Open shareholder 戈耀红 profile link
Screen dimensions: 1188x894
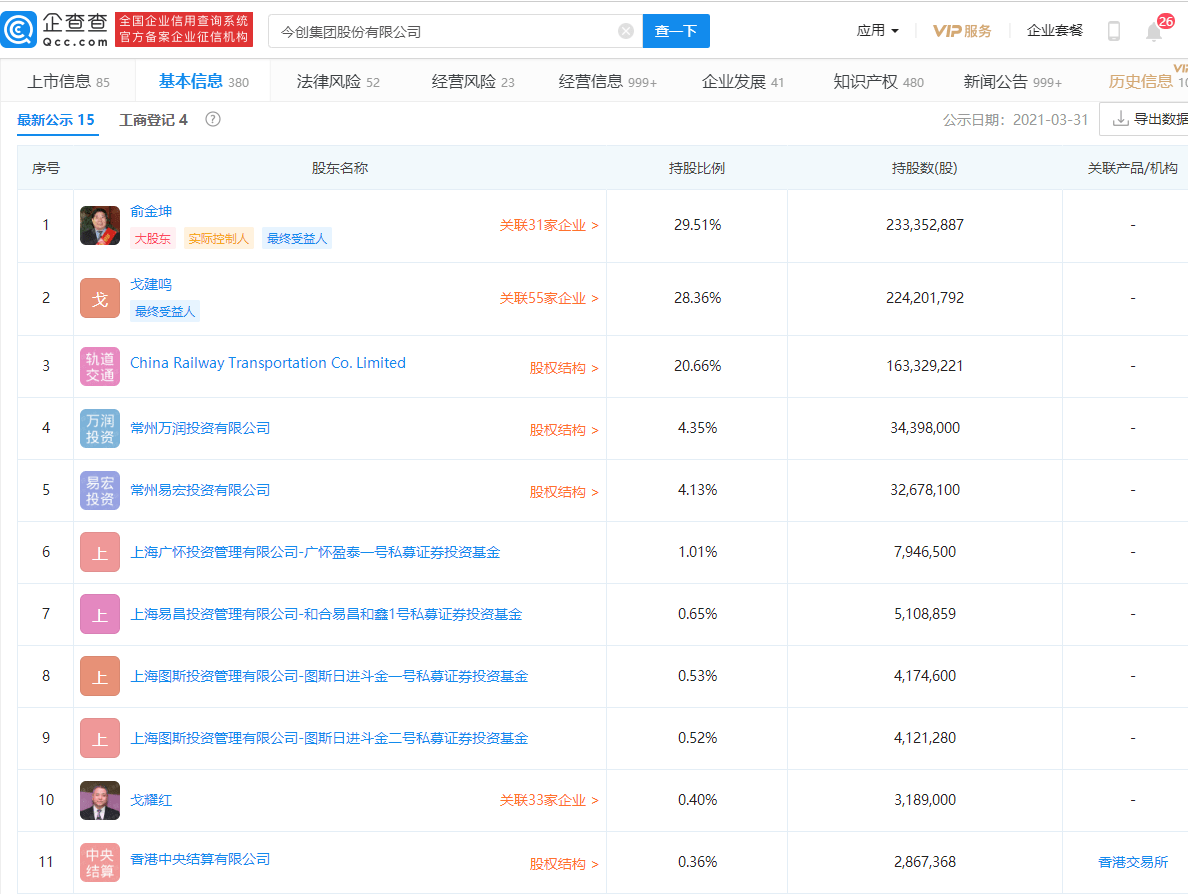click(151, 800)
